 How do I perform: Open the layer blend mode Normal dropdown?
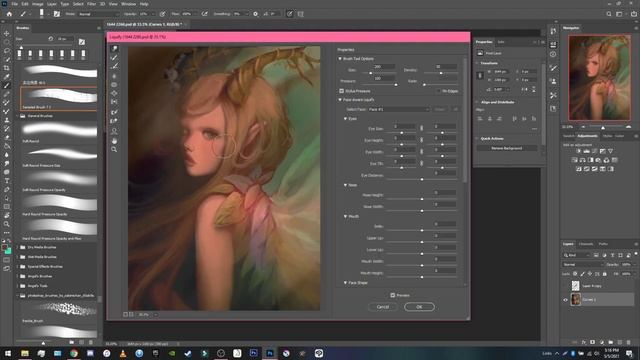[582, 264]
